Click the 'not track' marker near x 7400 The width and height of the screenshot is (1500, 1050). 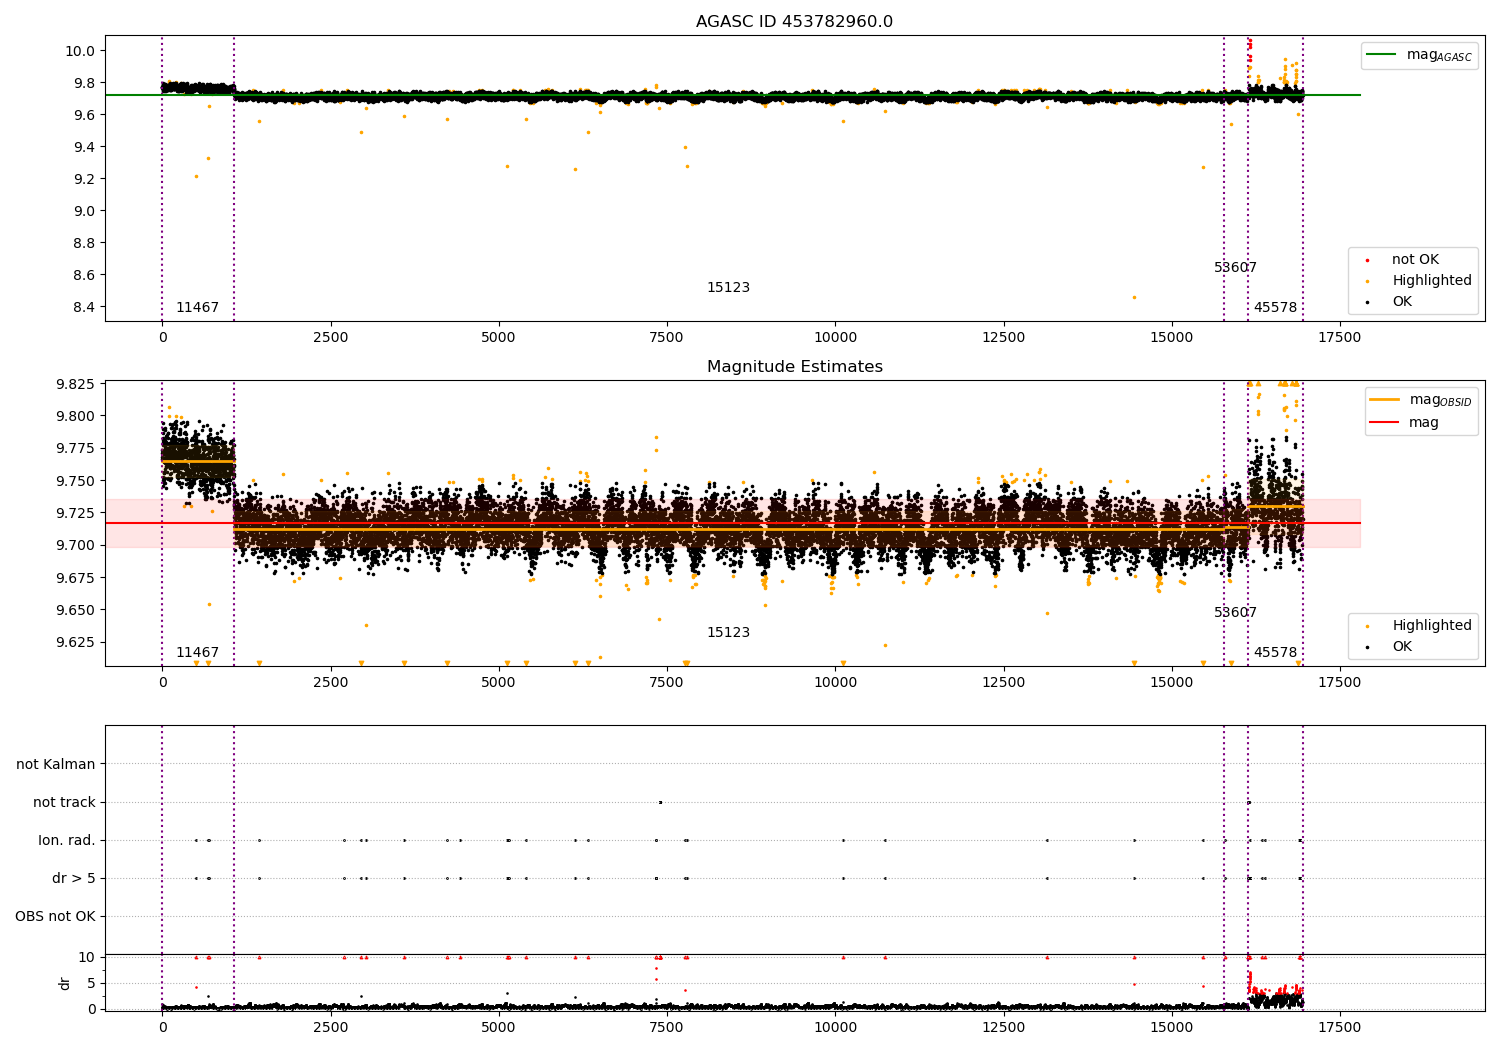pos(660,802)
